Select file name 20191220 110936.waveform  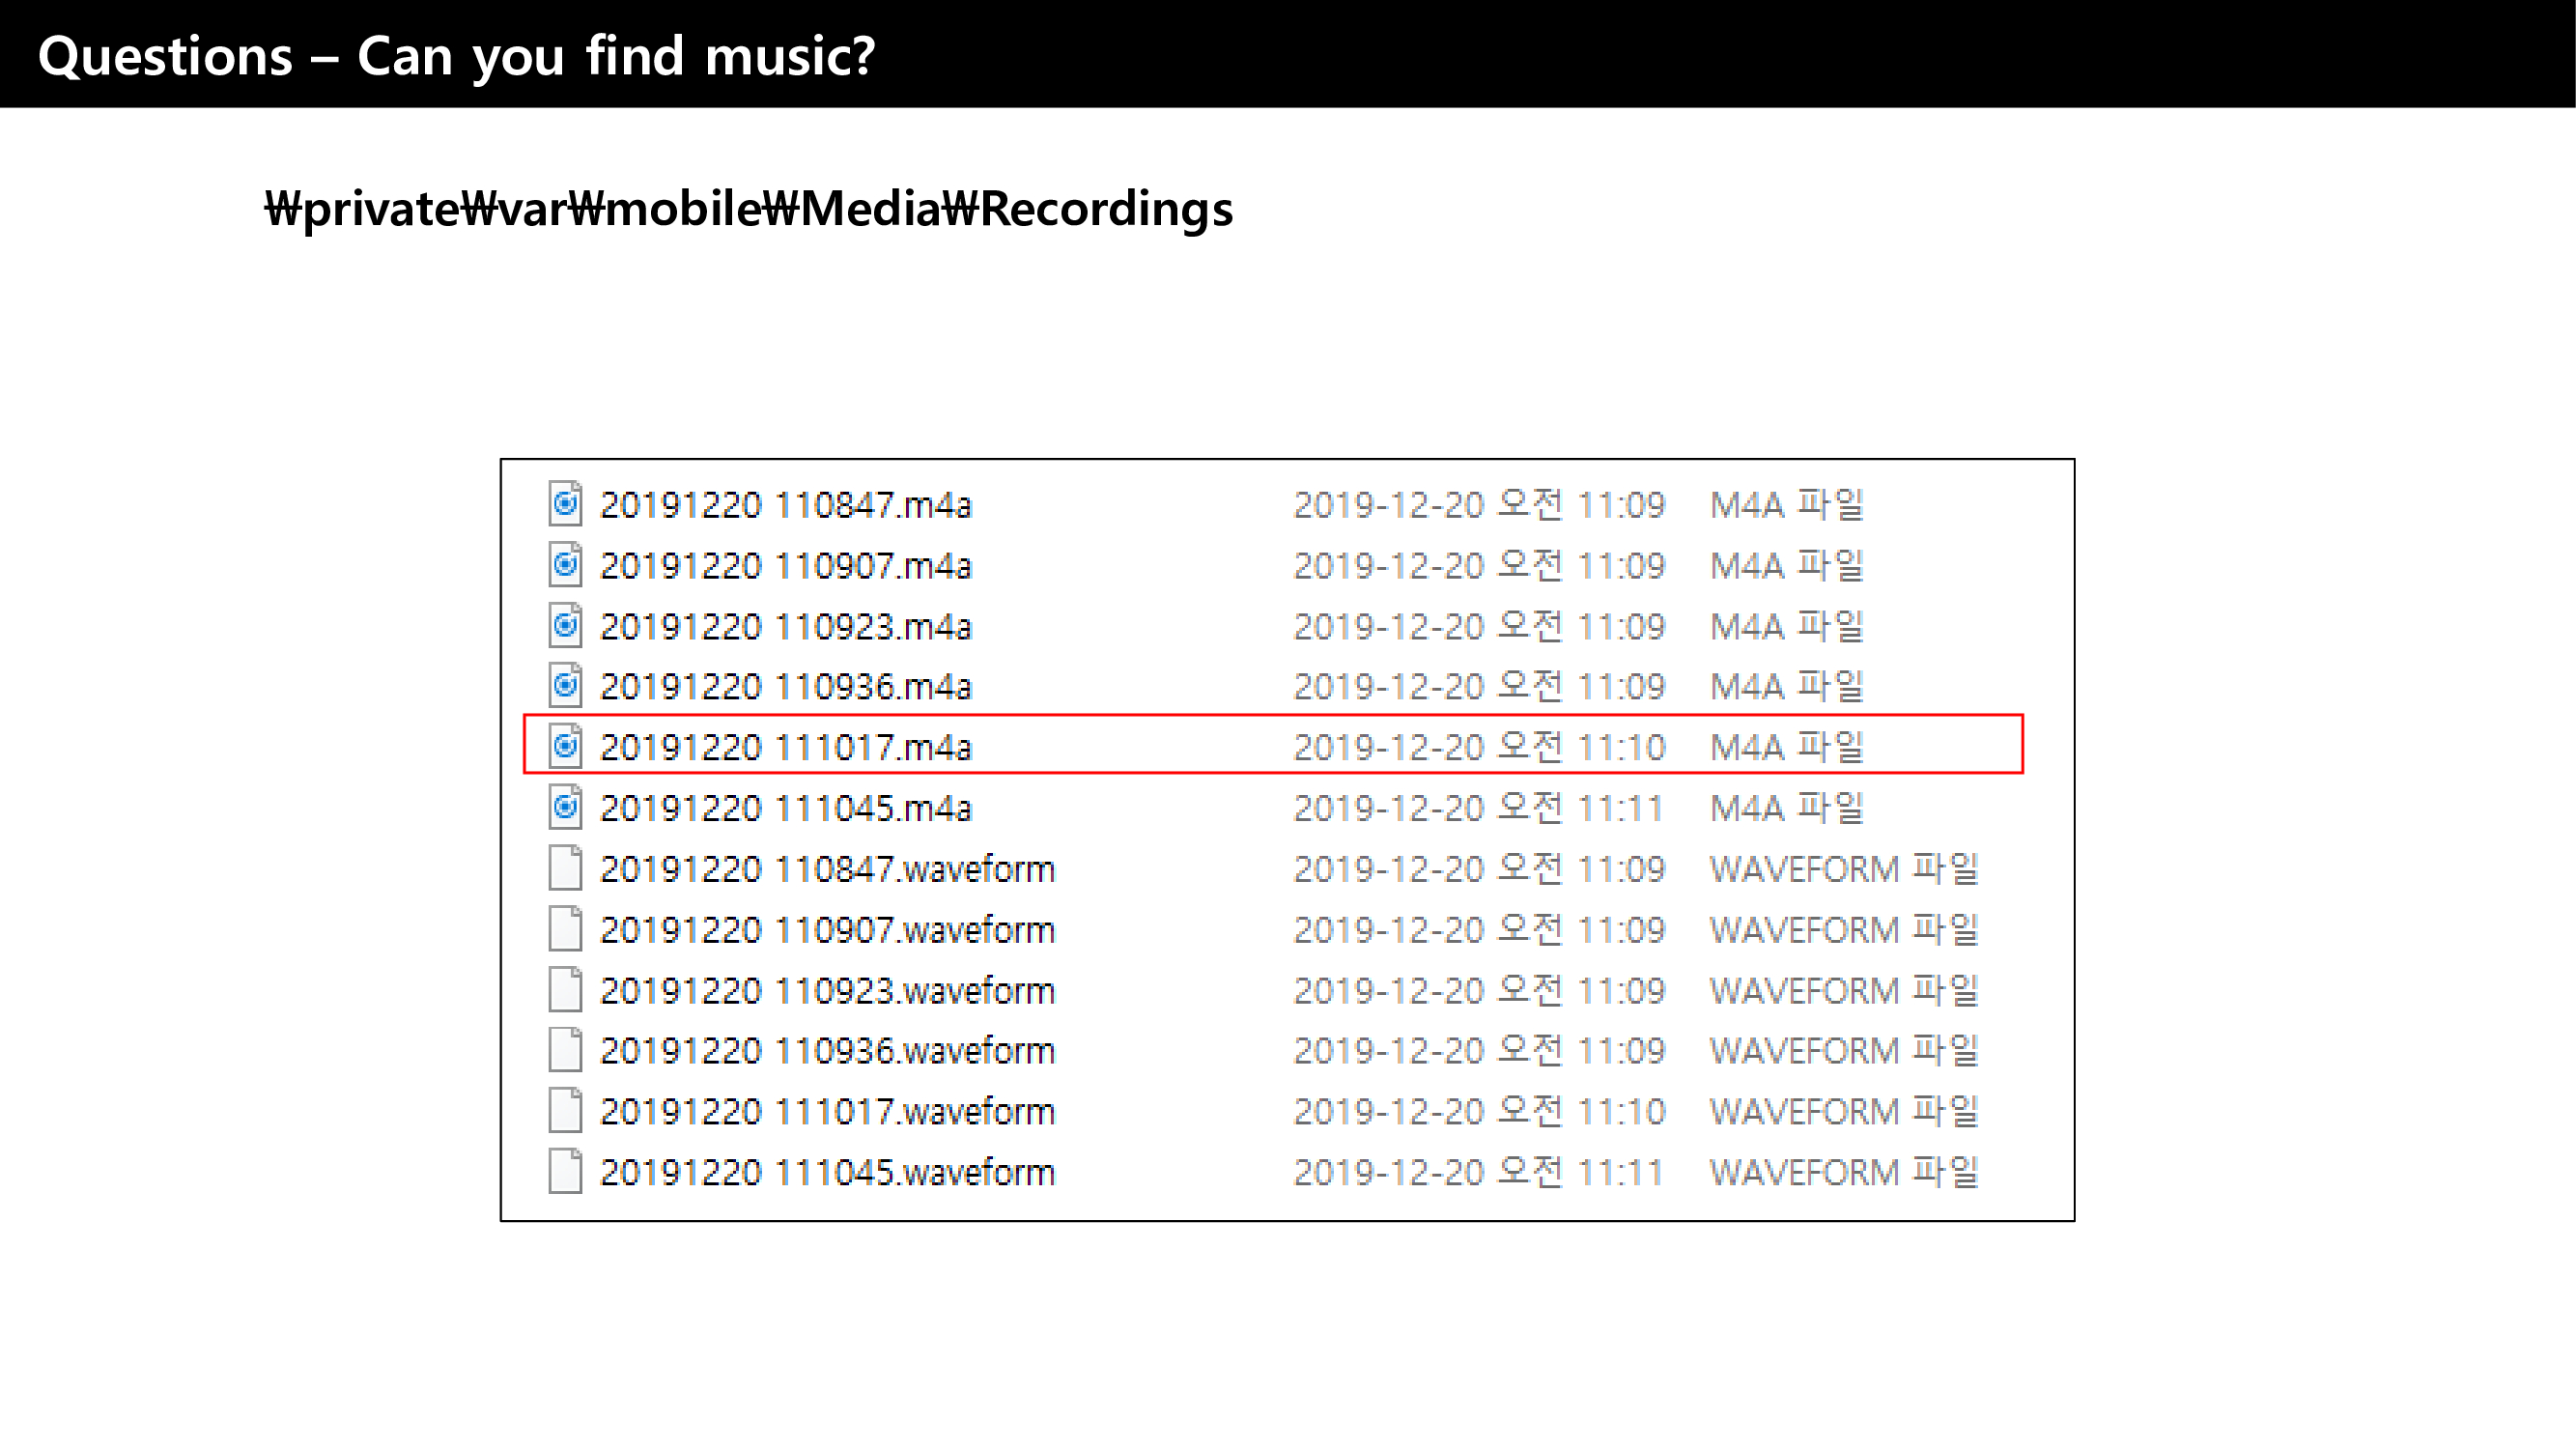[827, 1051]
